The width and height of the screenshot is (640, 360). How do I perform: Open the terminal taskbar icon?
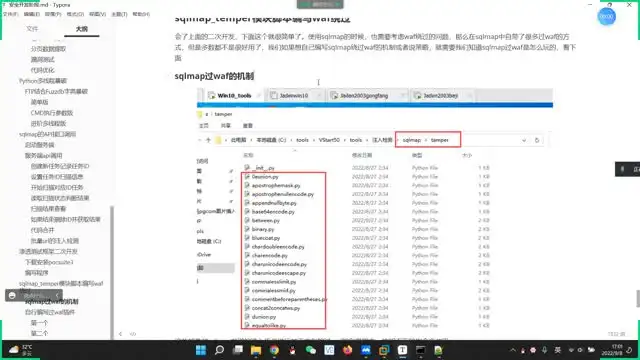[420, 350]
